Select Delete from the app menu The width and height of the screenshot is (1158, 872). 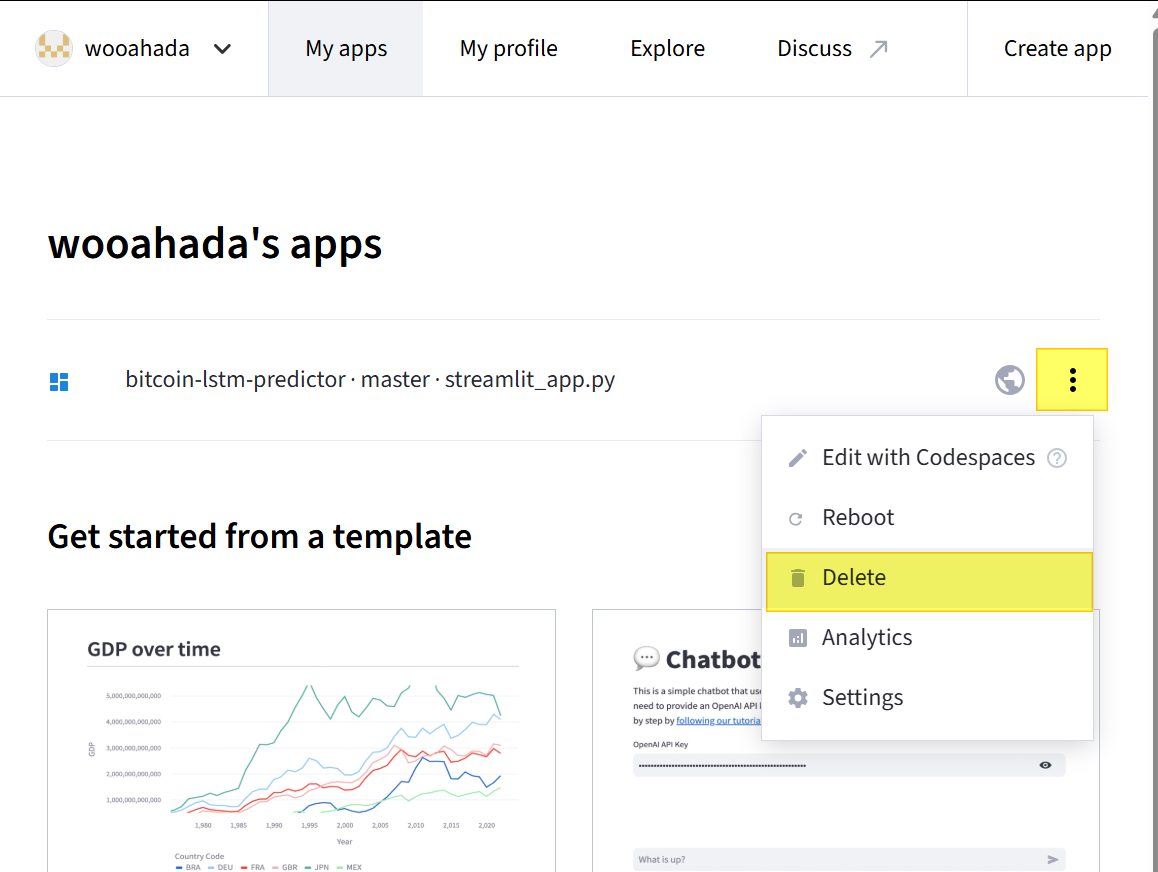click(929, 582)
